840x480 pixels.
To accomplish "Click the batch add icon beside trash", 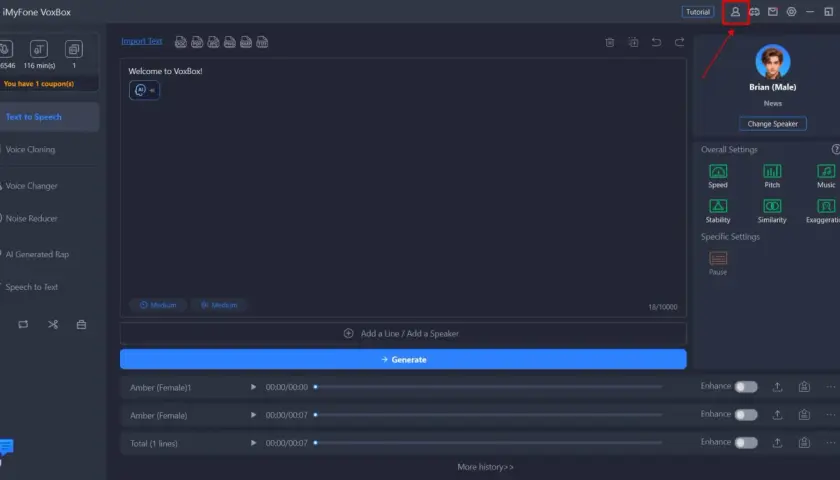I will pyautogui.click(x=633, y=42).
